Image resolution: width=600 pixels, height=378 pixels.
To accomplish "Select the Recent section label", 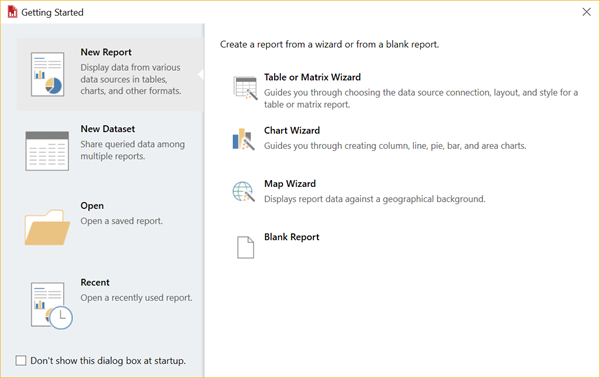I will (x=95, y=282).
